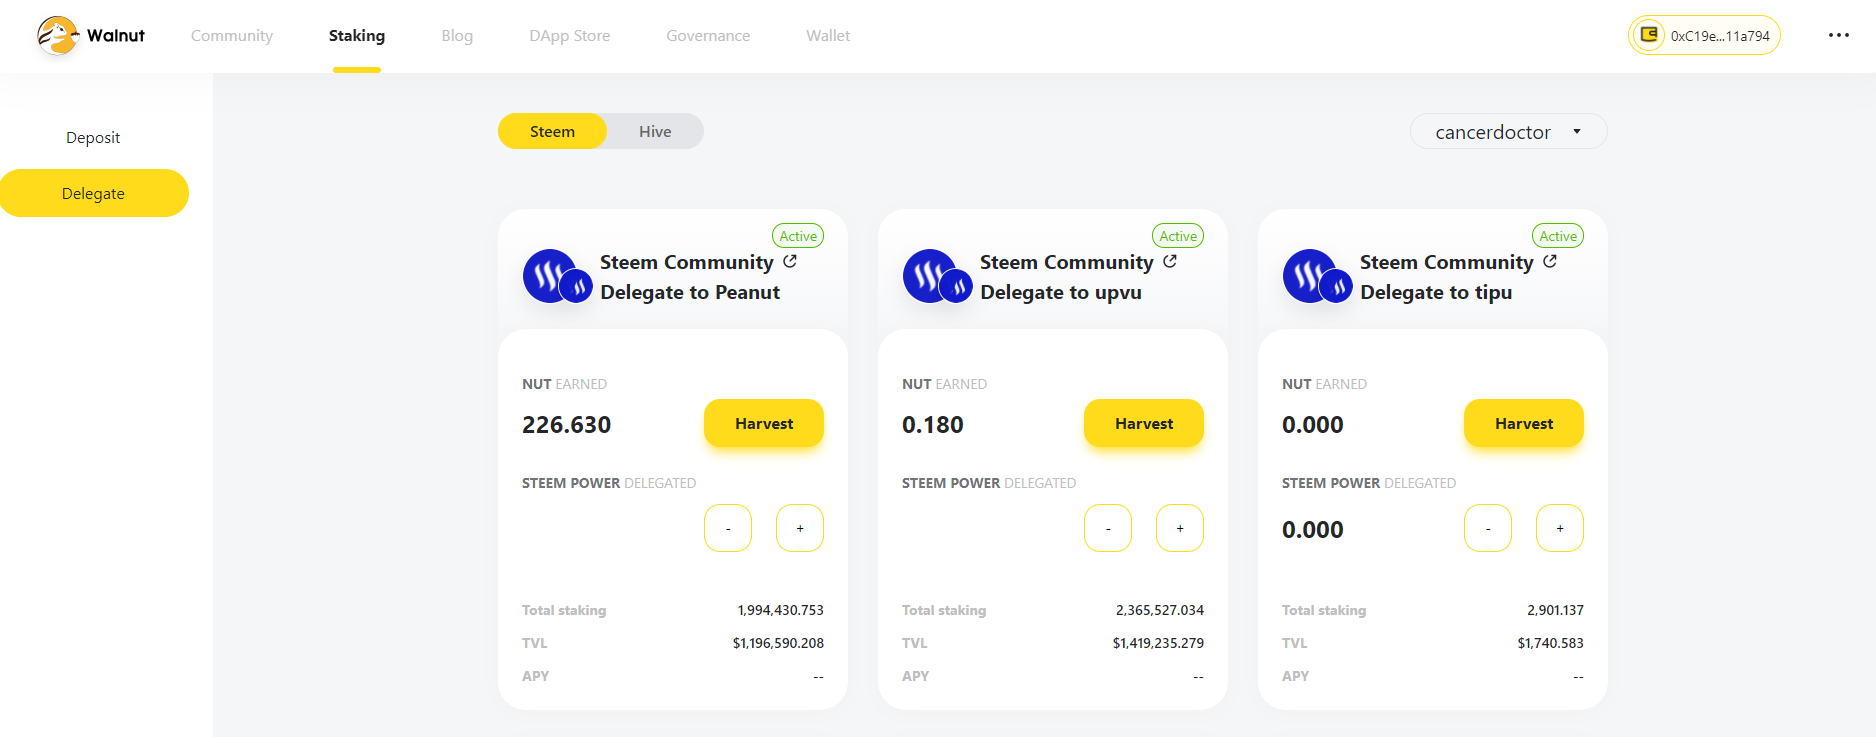Increase delegation with plus on upvu card
Image resolution: width=1876 pixels, height=737 pixels.
coord(1180,528)
